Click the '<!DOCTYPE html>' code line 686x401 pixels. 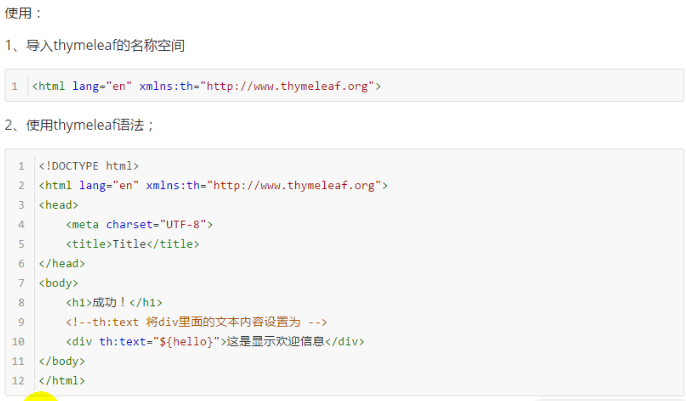89,166
